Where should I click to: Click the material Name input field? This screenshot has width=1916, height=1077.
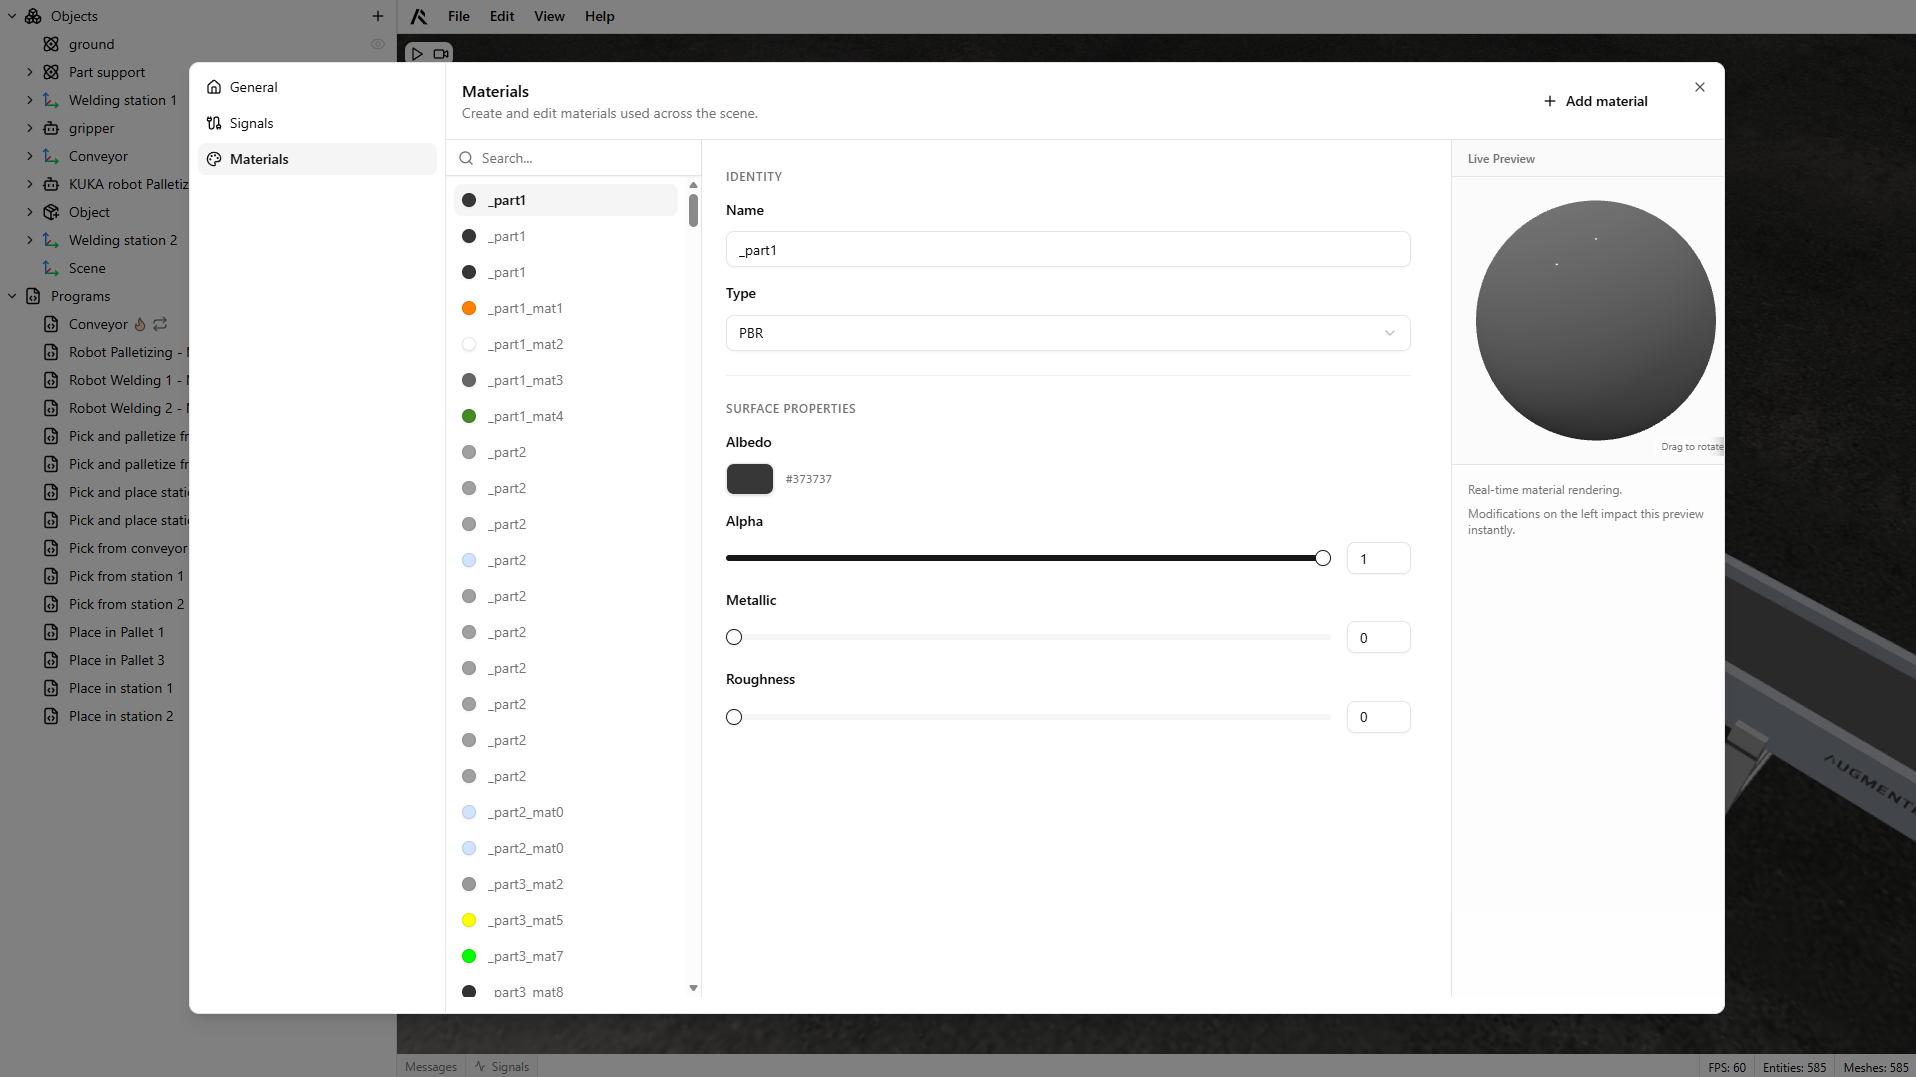pyautogui.click(x=1067, y=250)
